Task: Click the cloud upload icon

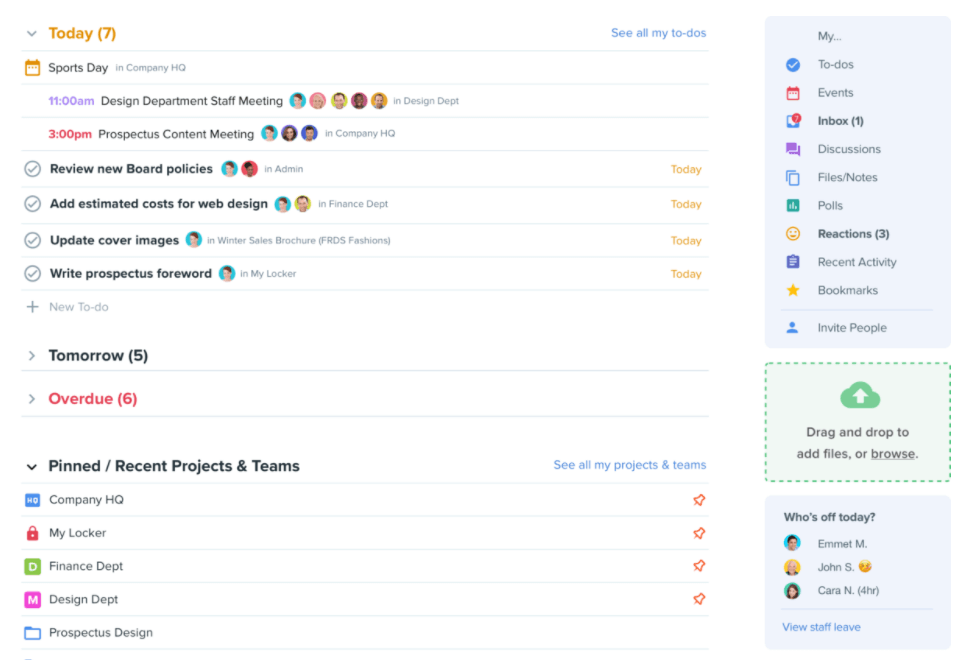Action: [x=859, y=396]
